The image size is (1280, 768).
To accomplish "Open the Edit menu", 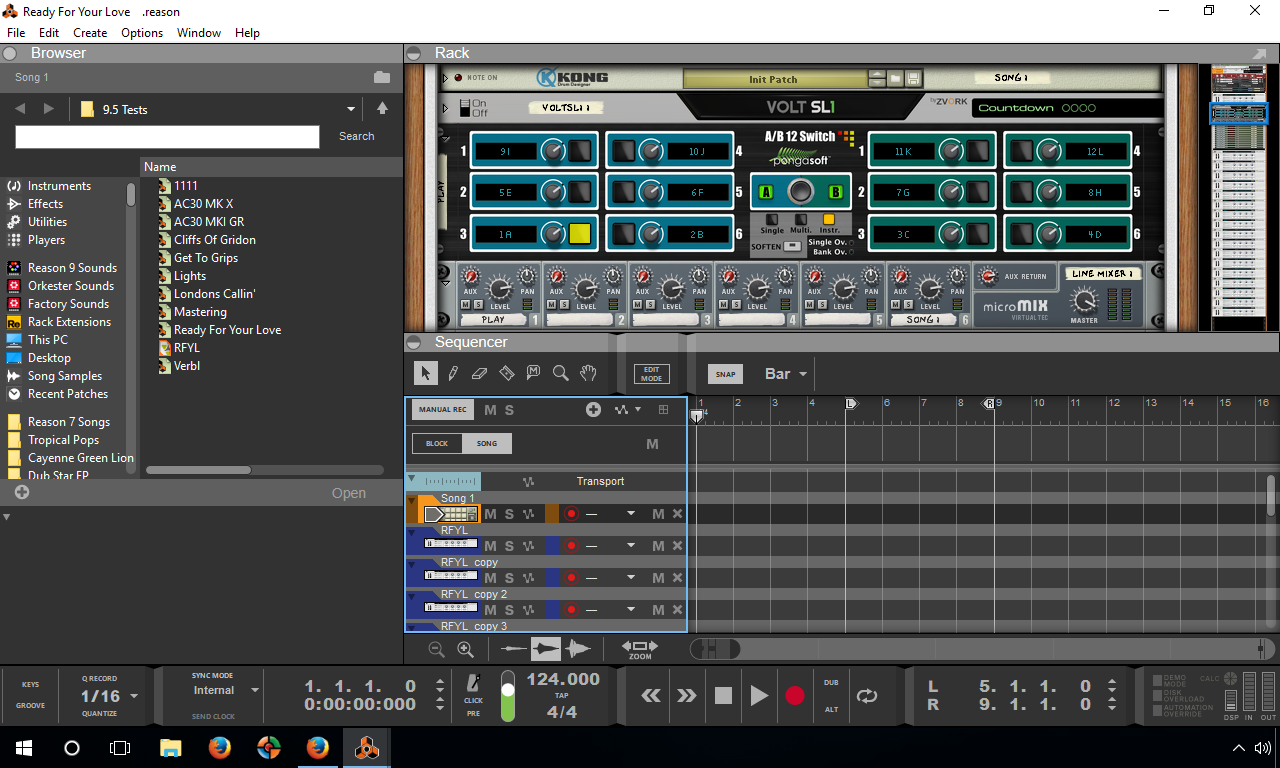I will coord(49,33).
